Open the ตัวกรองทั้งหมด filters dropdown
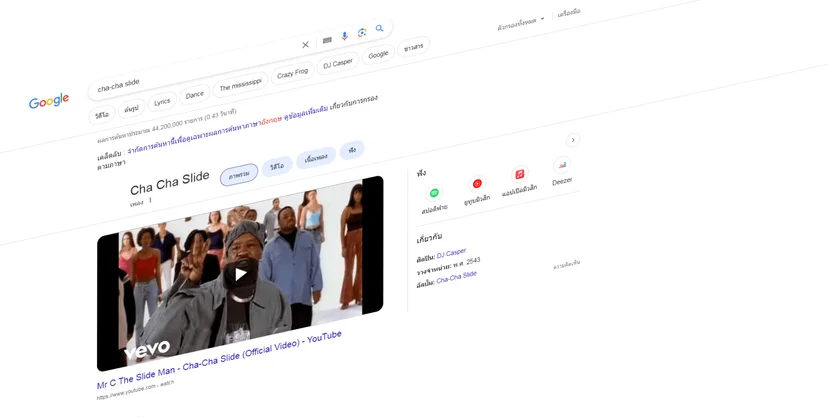 pyautogui.click(x=520, y=23)
